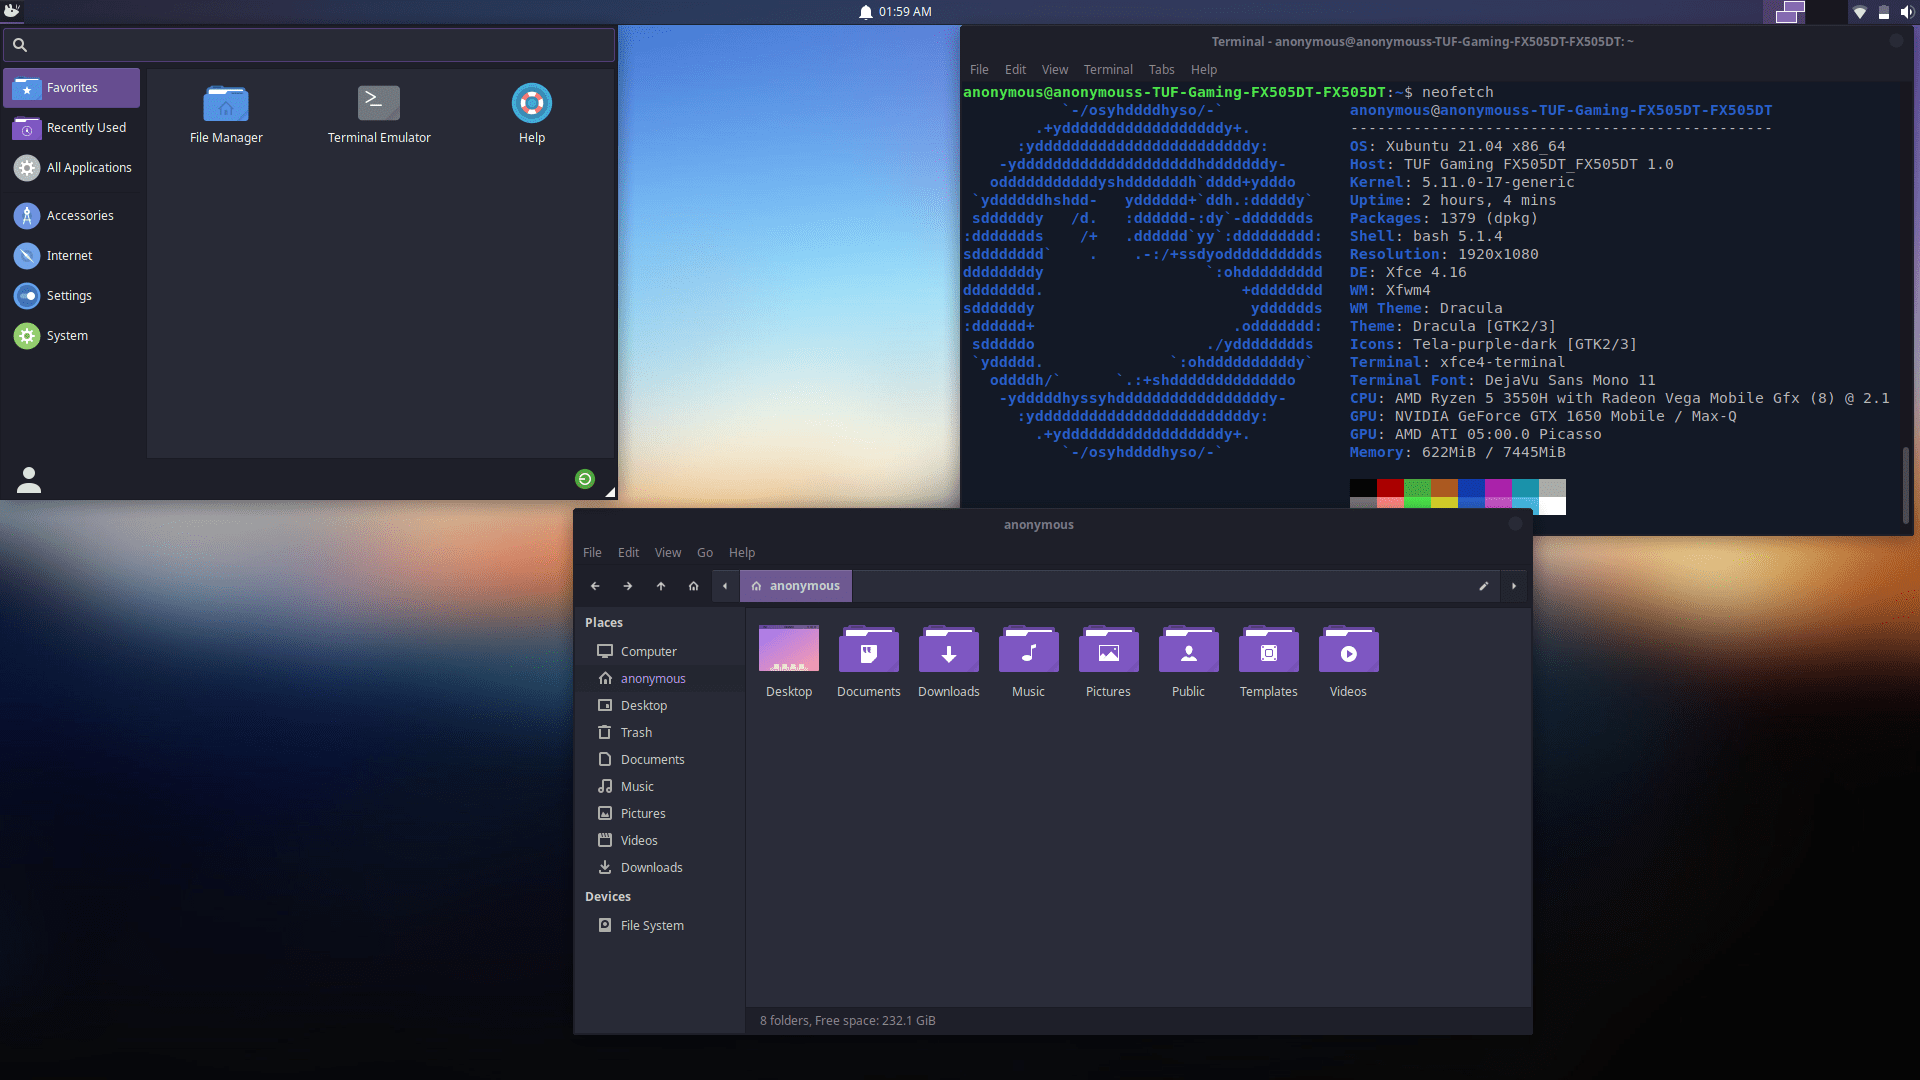
Task: Click the network icon in system tray
Action: (1859, 12)
